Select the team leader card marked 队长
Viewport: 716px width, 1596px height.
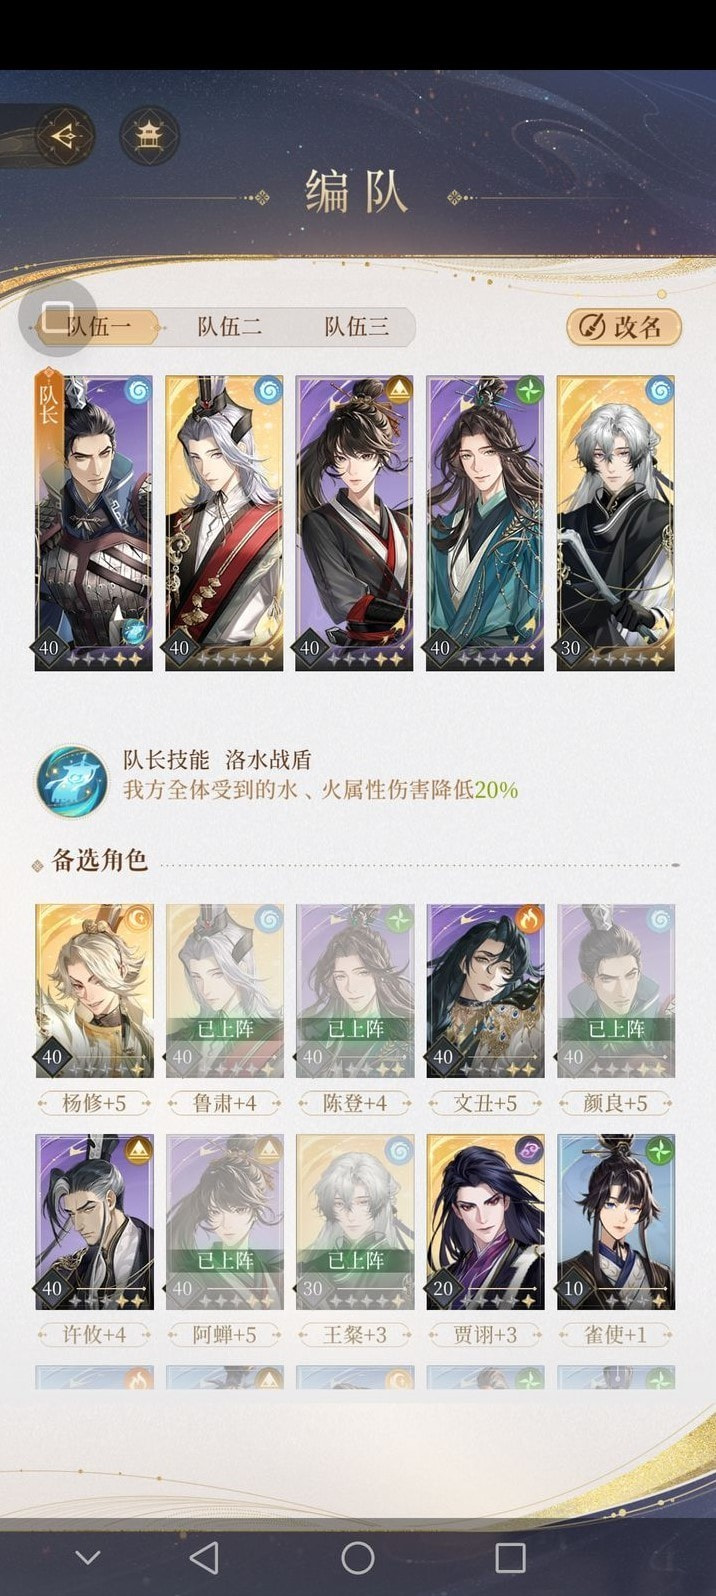(x=94, y=522)
